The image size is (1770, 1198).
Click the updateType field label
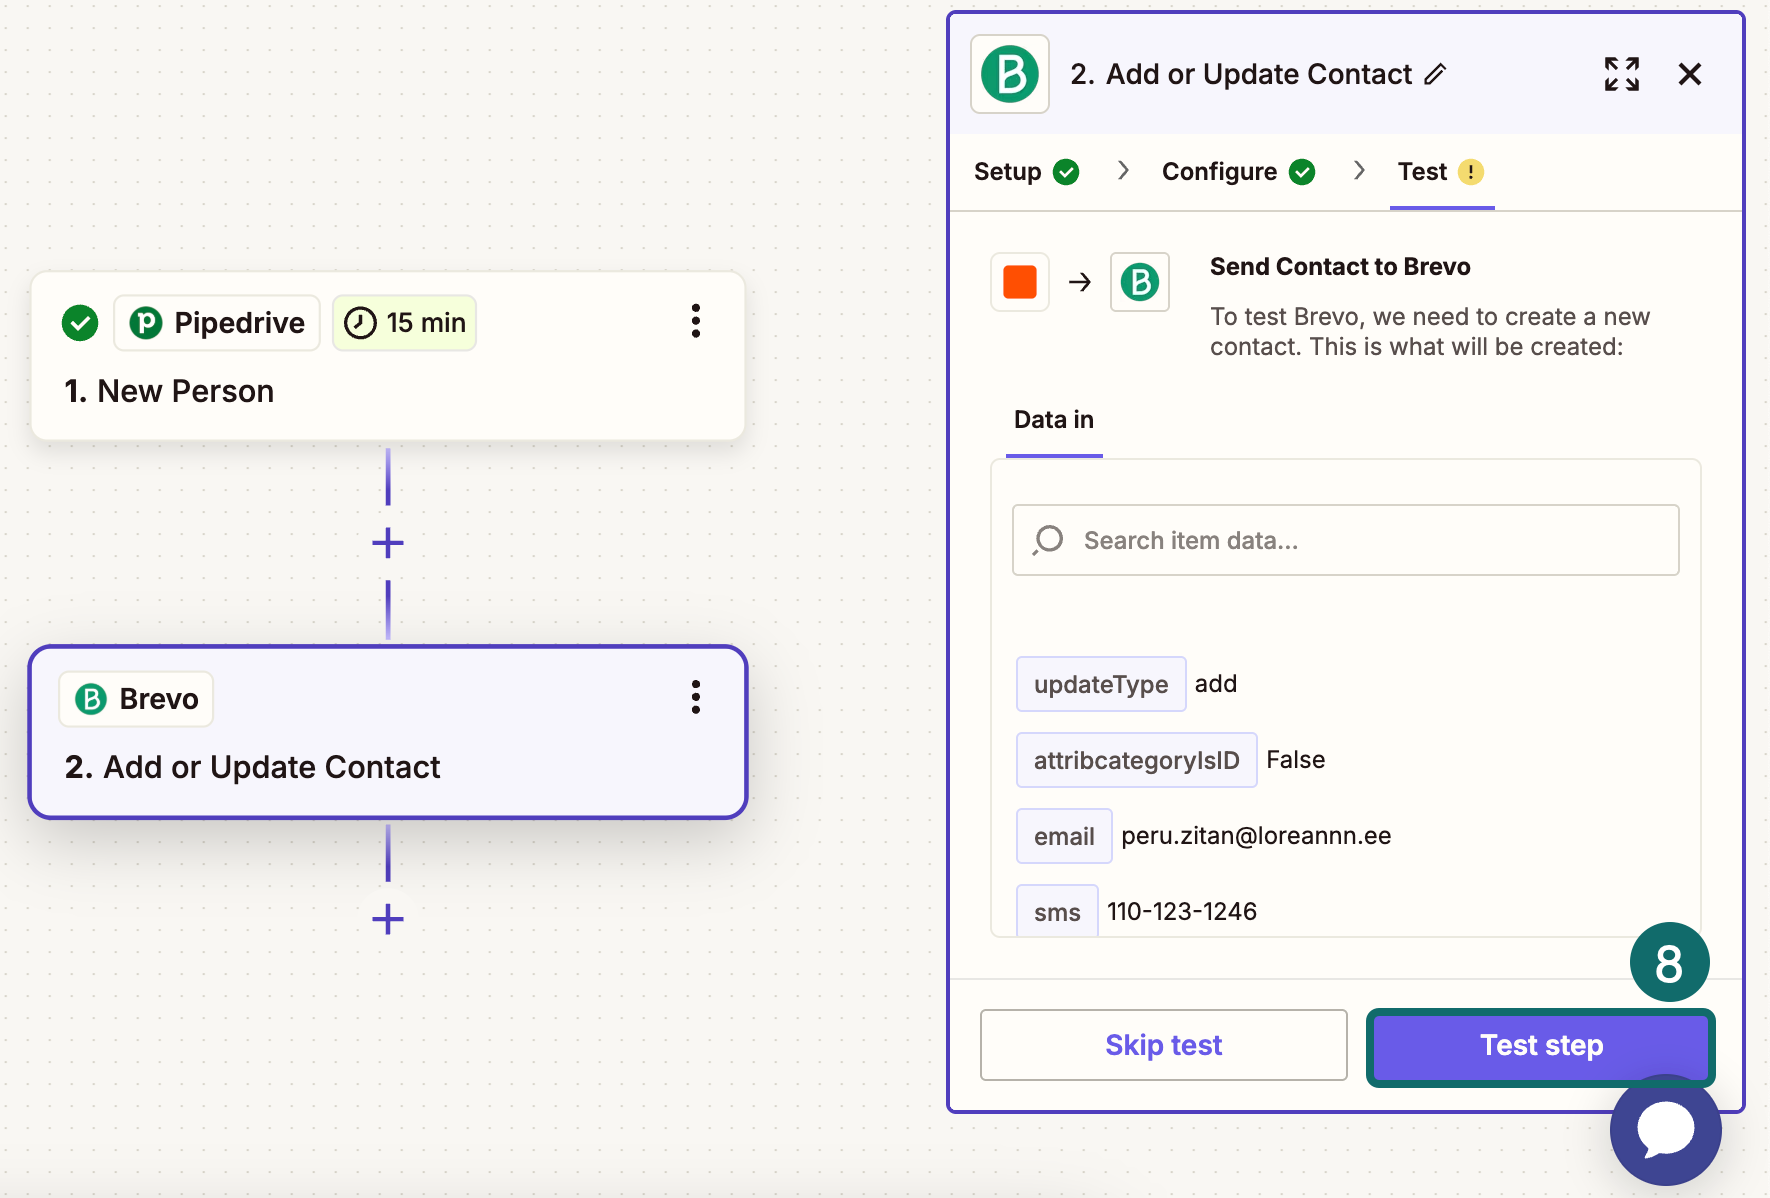pyautogui.click(x=1101, y=684)
